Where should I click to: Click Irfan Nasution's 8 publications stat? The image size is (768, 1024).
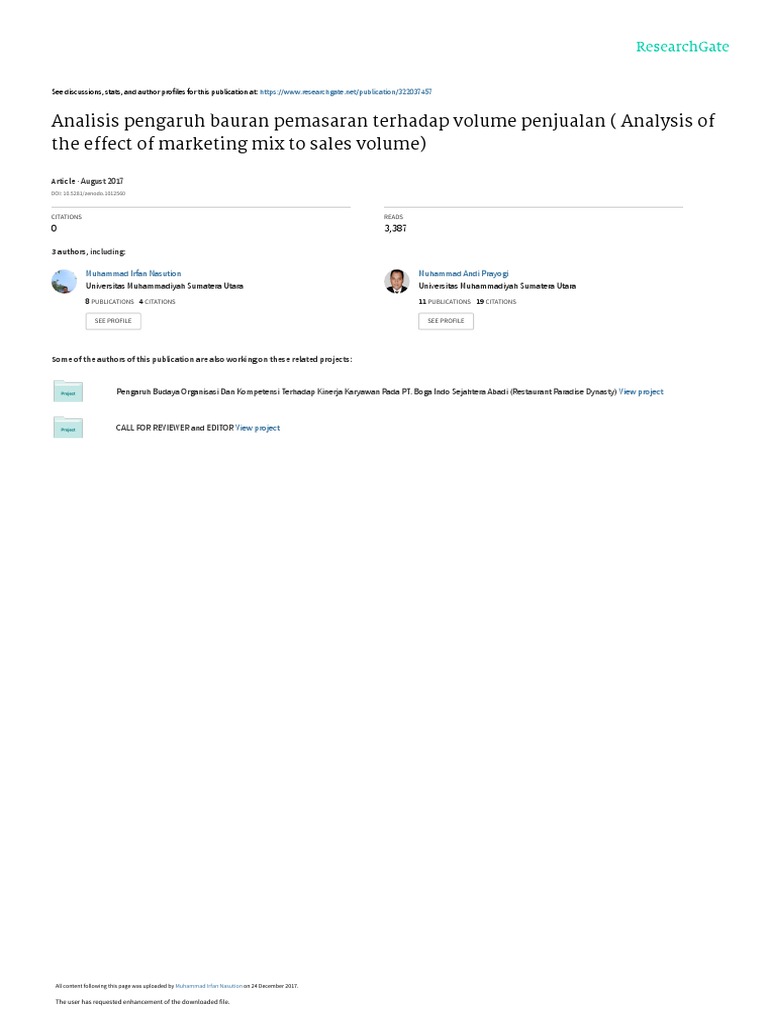[110, 301]
